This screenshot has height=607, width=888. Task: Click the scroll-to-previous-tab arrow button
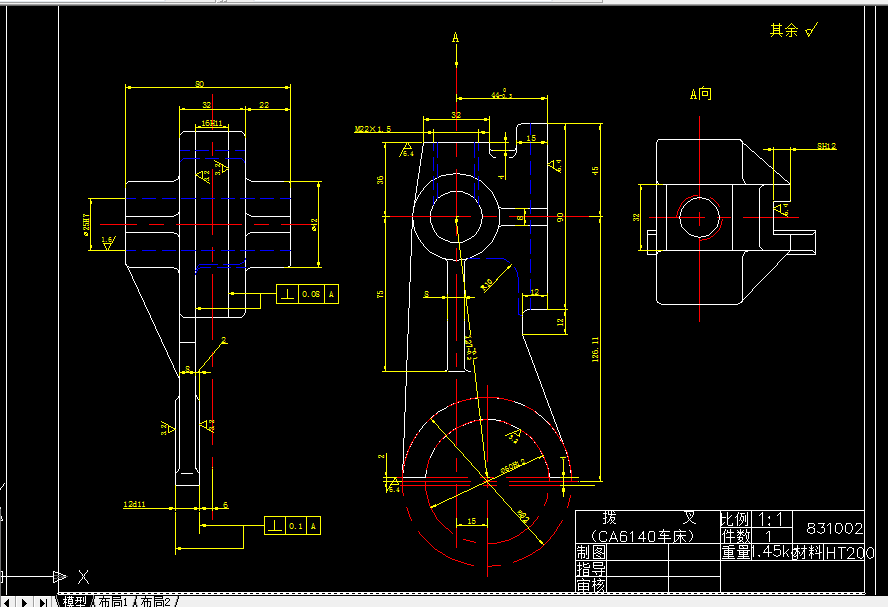coord(7,602)
